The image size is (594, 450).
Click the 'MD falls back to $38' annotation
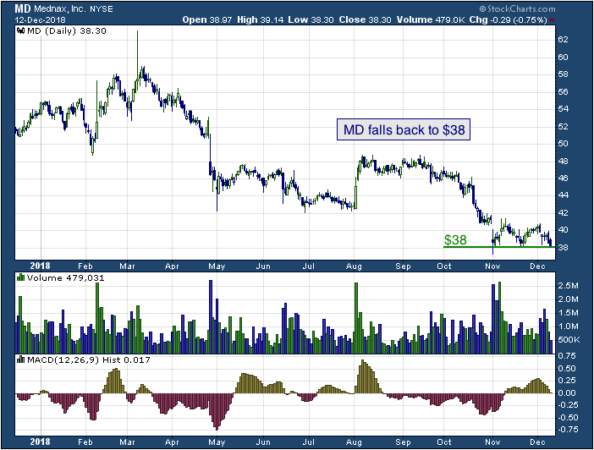pos(404,130)
